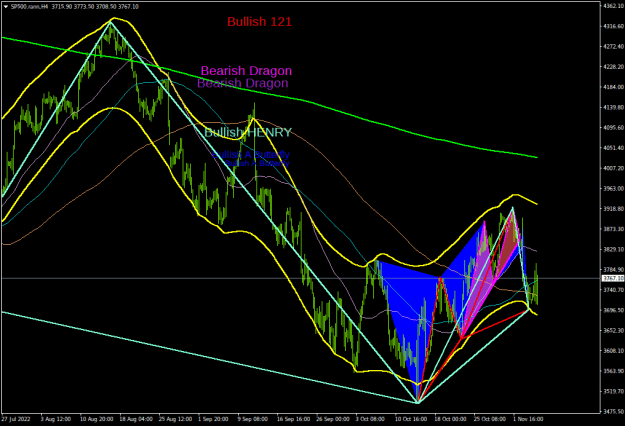Select the bright green descending moving average line
Image resolution: width=625 pixels, height=426 pixels.
click(269, 94)
